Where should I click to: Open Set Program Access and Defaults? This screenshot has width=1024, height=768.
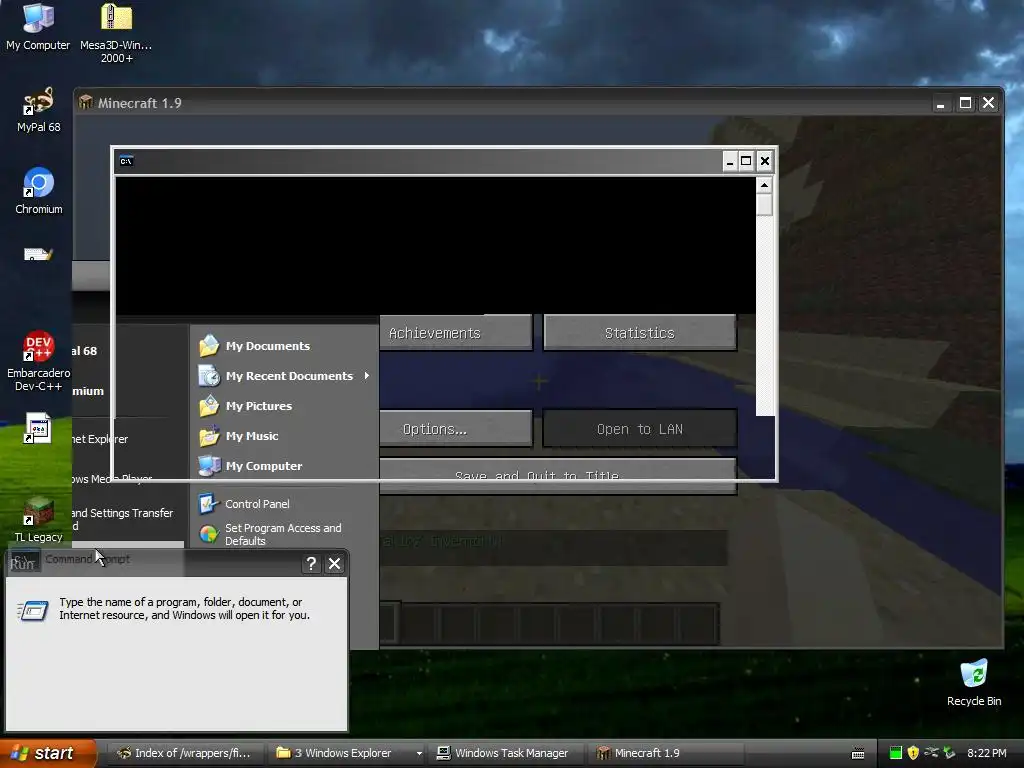tap(283, 534)
